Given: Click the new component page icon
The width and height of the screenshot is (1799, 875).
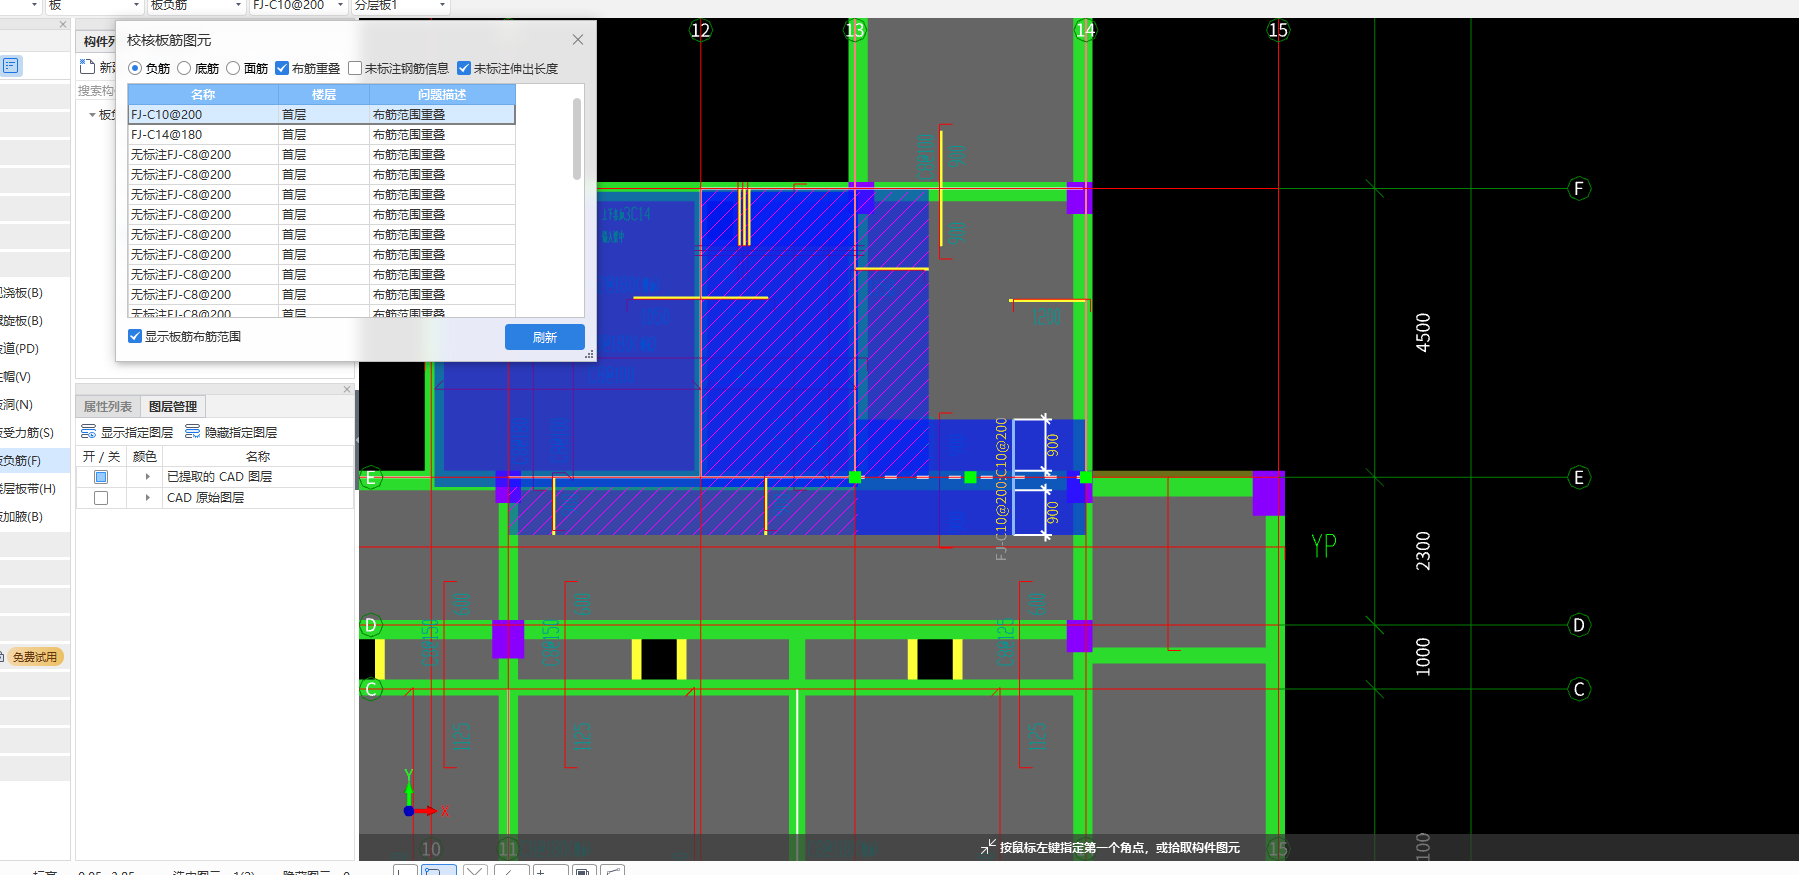Looking at the screenshot, I should [87, 67].
